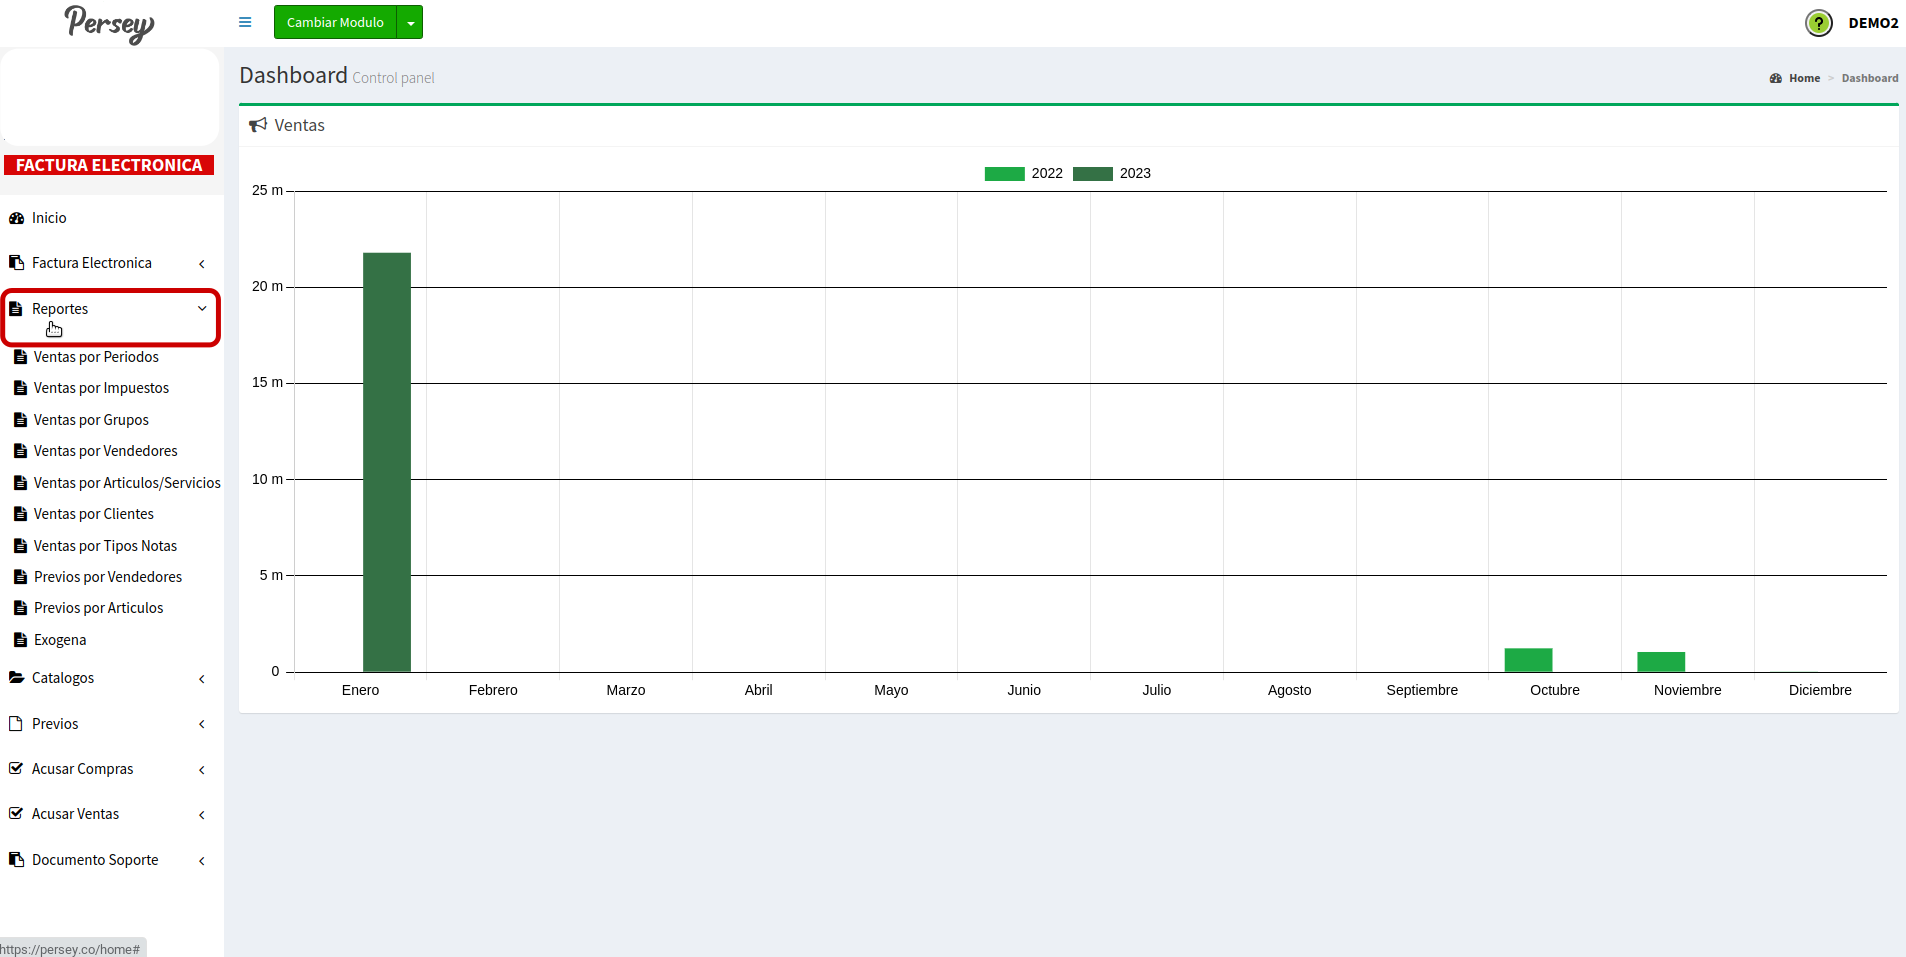Open the DEMO2 user account menu

pos(1872,23)
